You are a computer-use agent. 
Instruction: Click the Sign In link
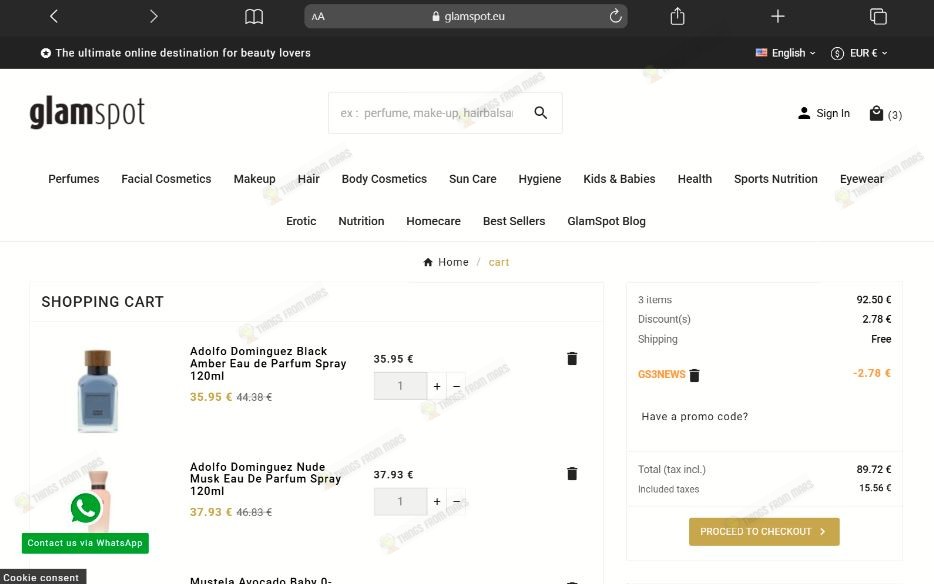pos(824,113)
